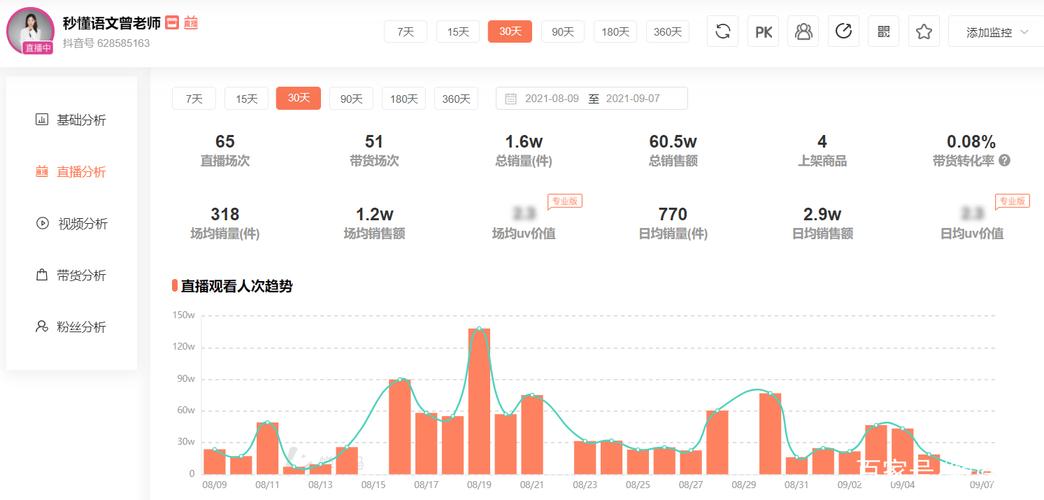Image resolution: width=1044 pixels, height=500 pixels.
Task: Choose 30天 in the lower filter row
Action: 298,99
